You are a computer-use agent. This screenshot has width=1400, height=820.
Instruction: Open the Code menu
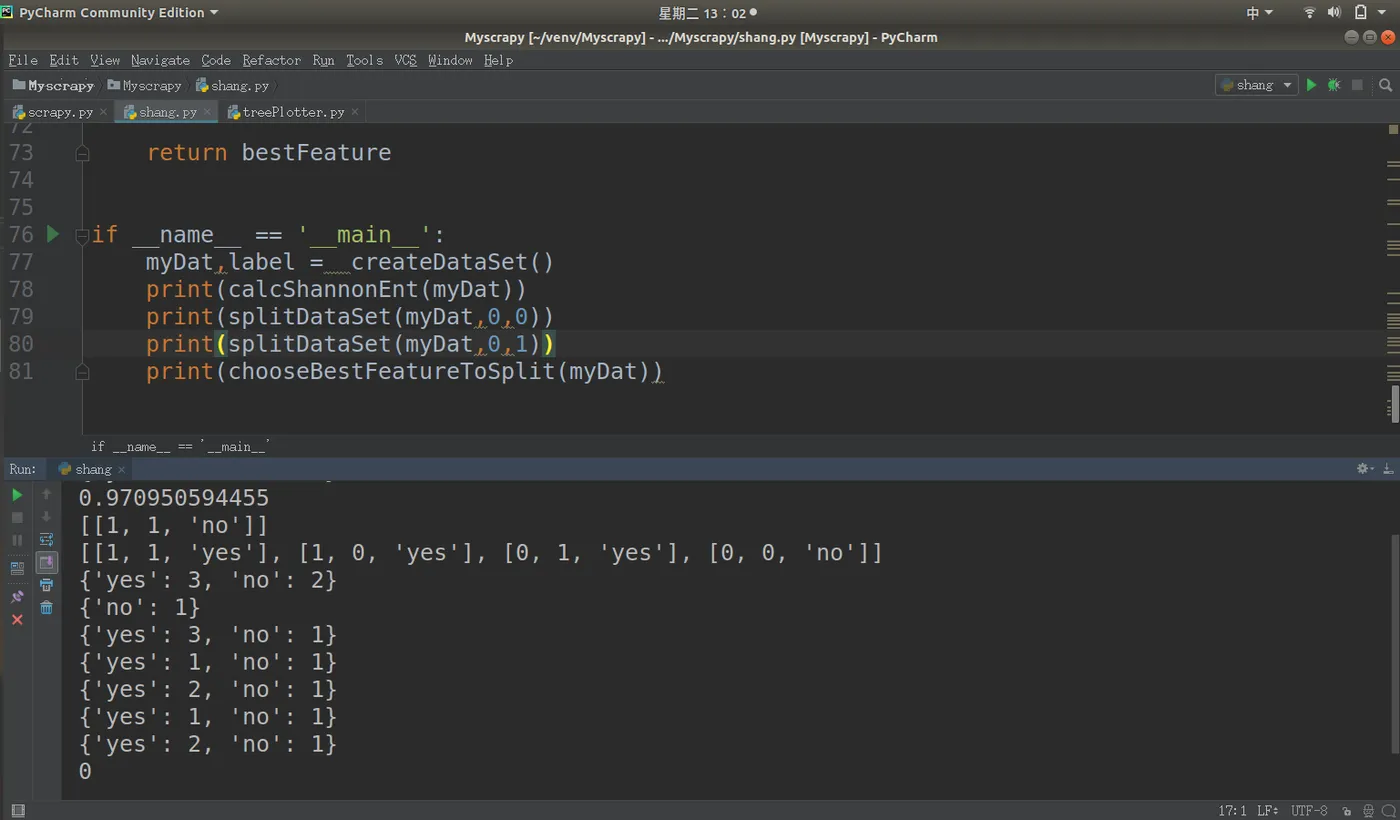[x=216, y=60]
